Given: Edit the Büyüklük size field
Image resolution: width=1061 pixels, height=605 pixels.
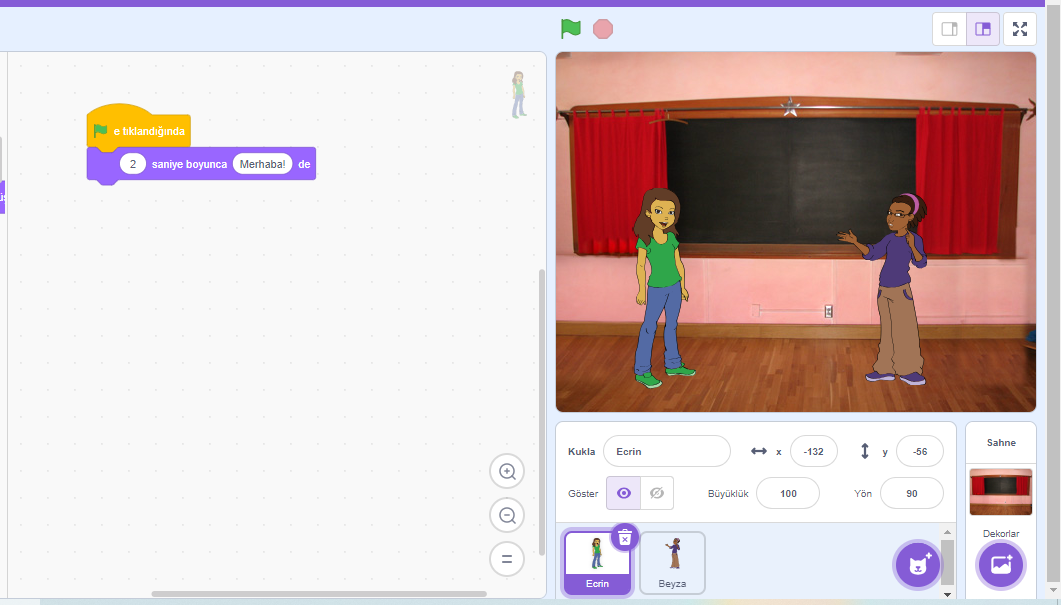Looking at the screenshot, I should click(788, 493).
